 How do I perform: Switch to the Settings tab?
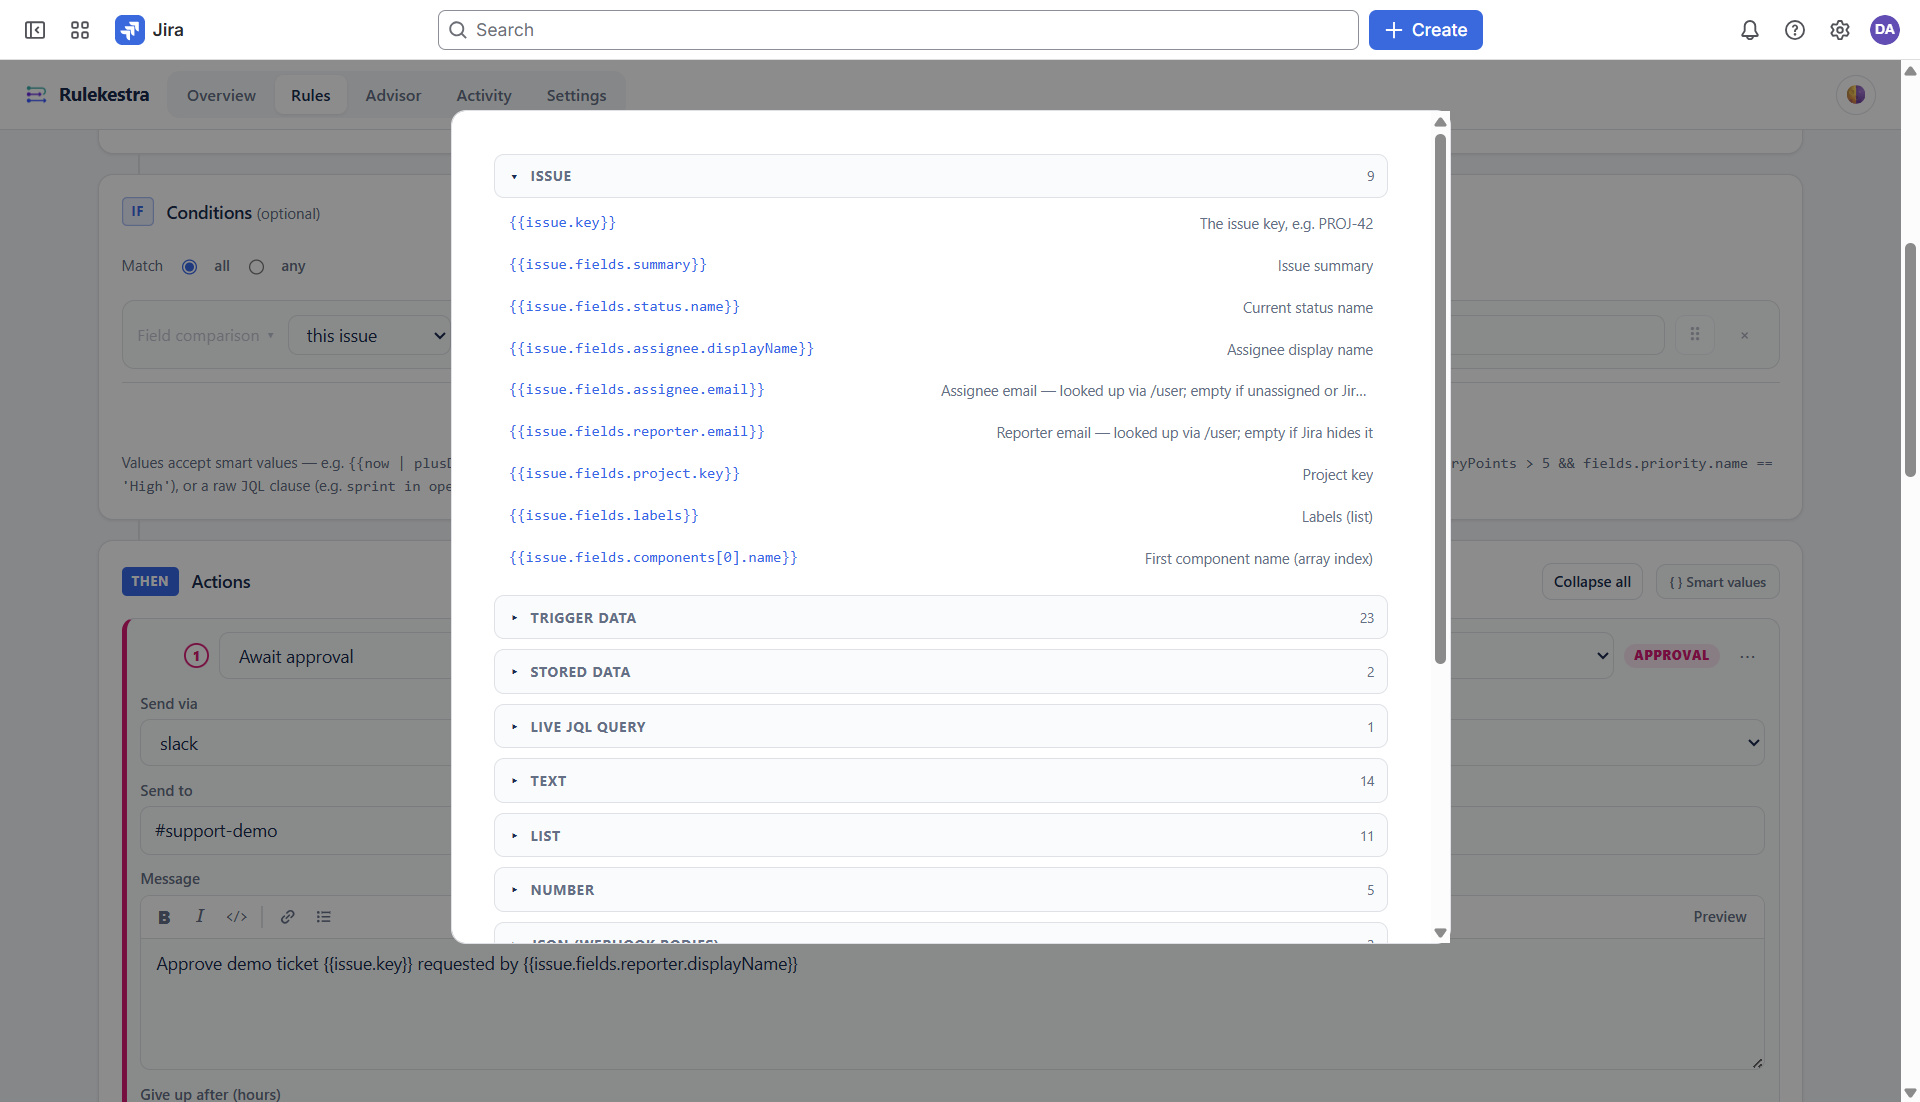[x=576, y=95]
